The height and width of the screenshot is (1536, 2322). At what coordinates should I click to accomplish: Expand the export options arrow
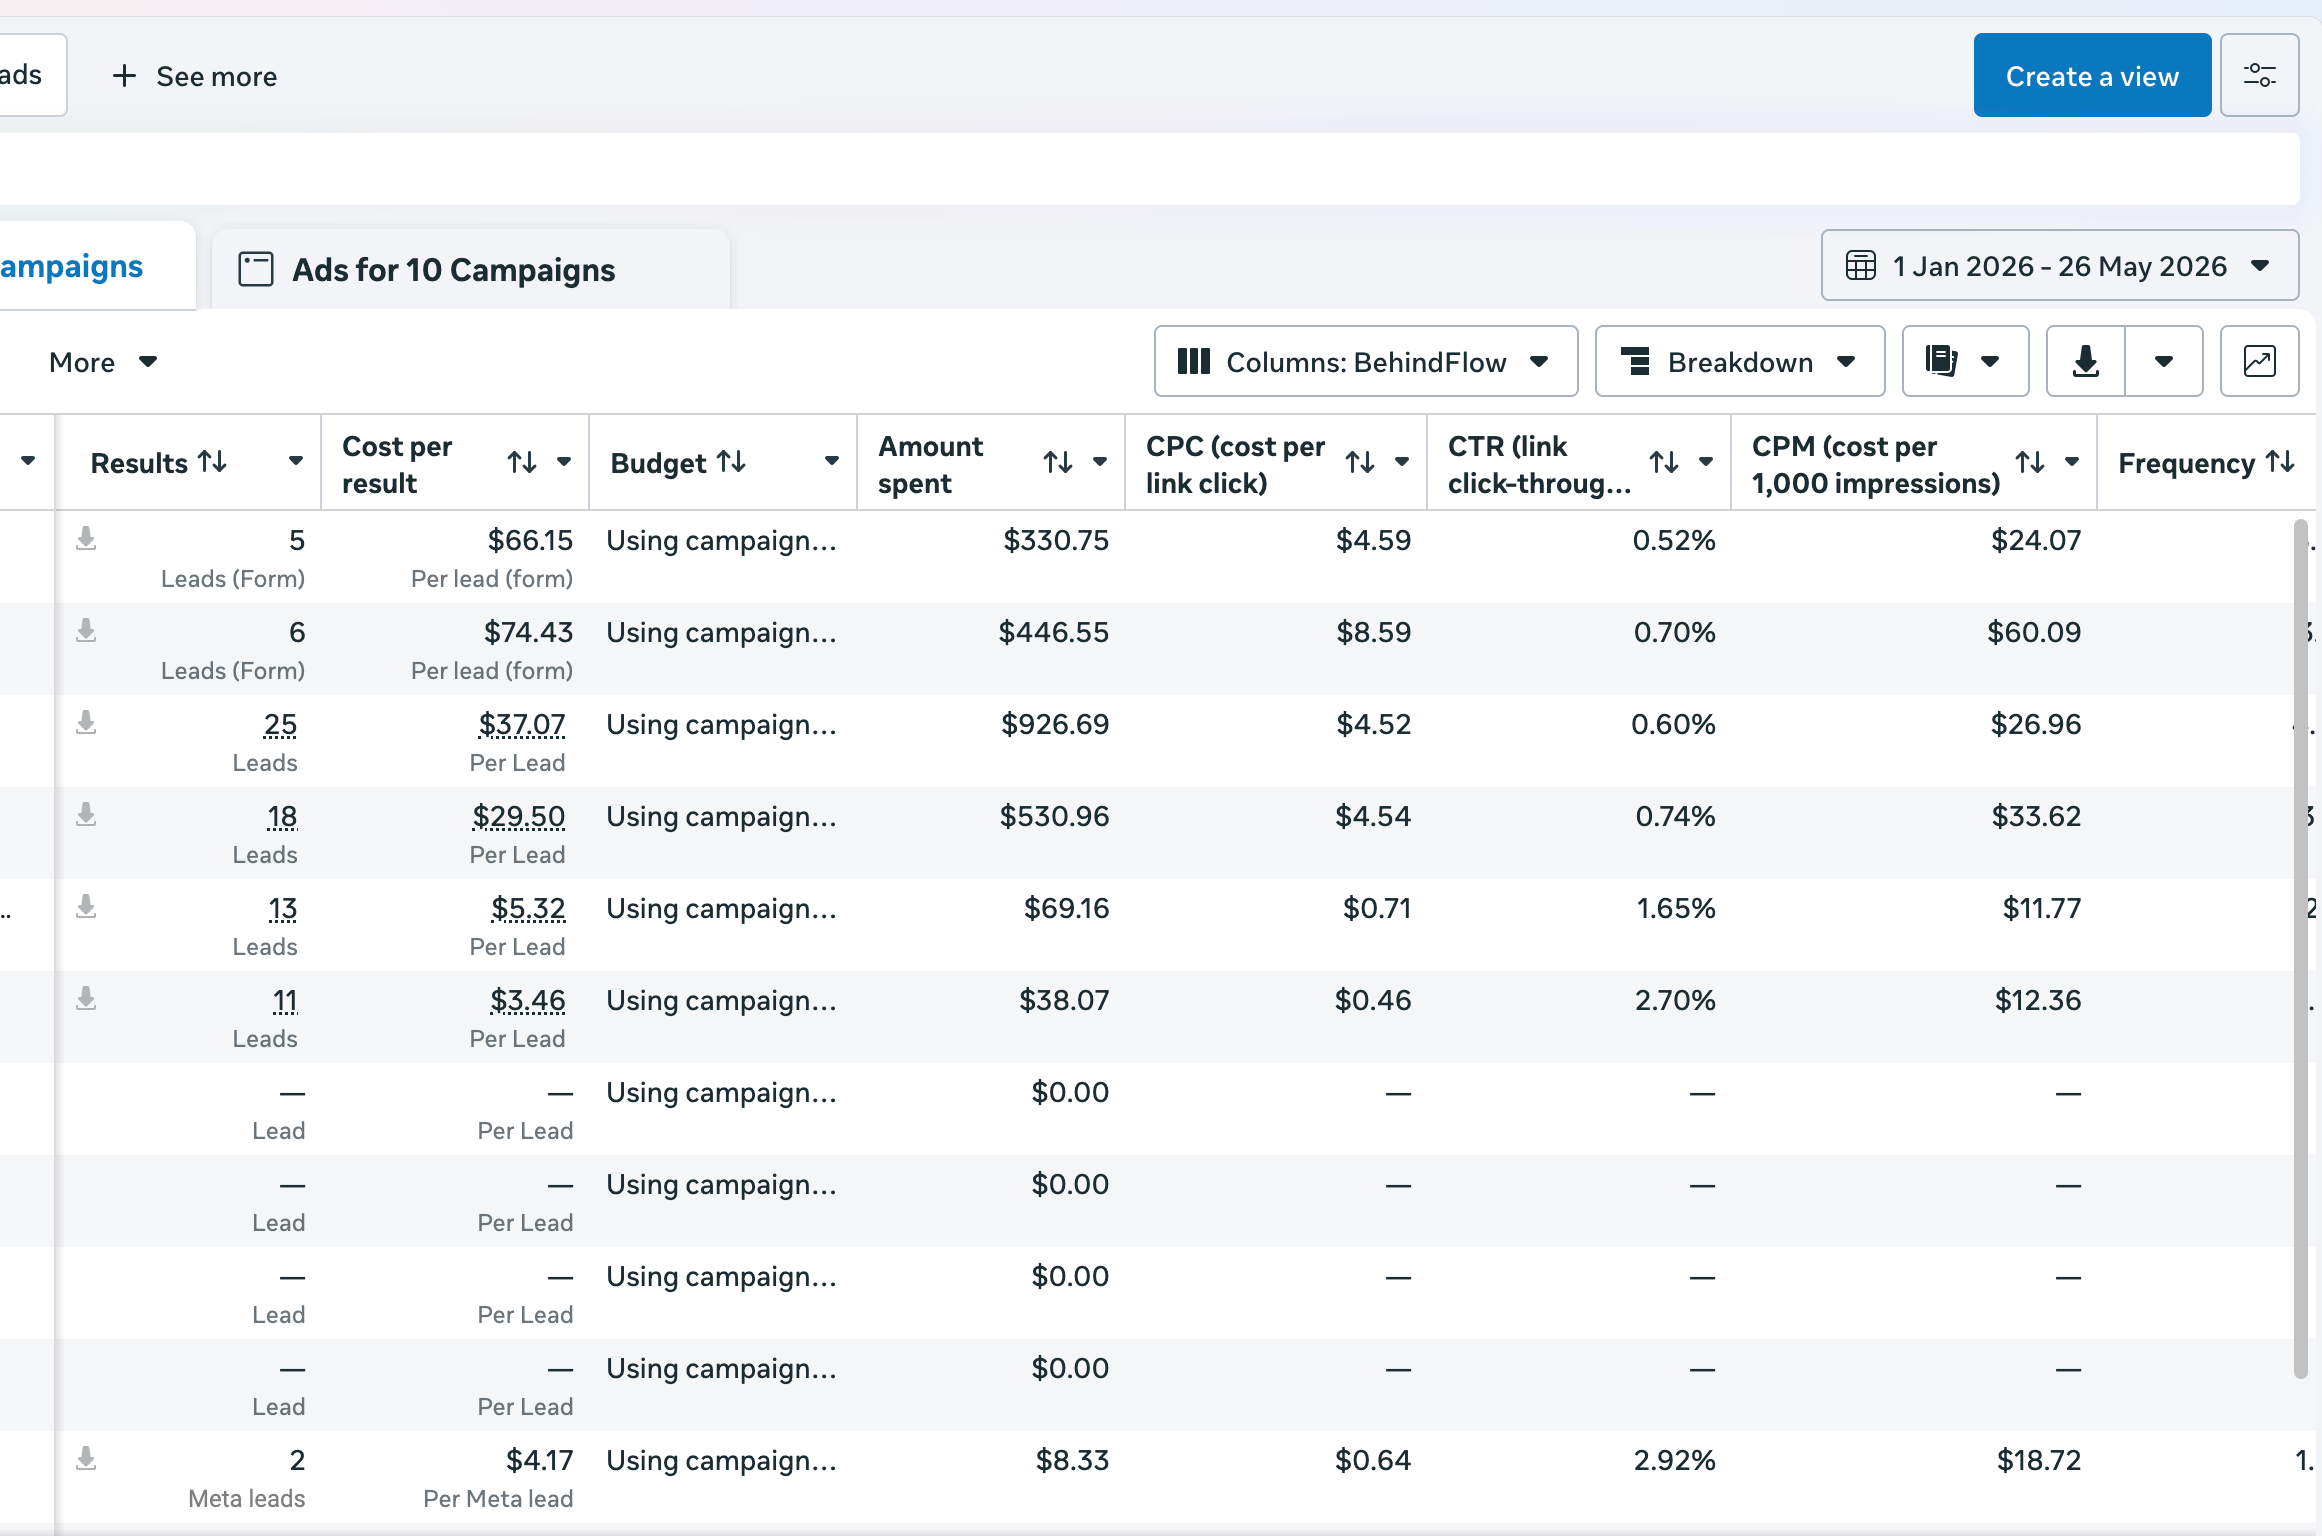coord(2164,361)
